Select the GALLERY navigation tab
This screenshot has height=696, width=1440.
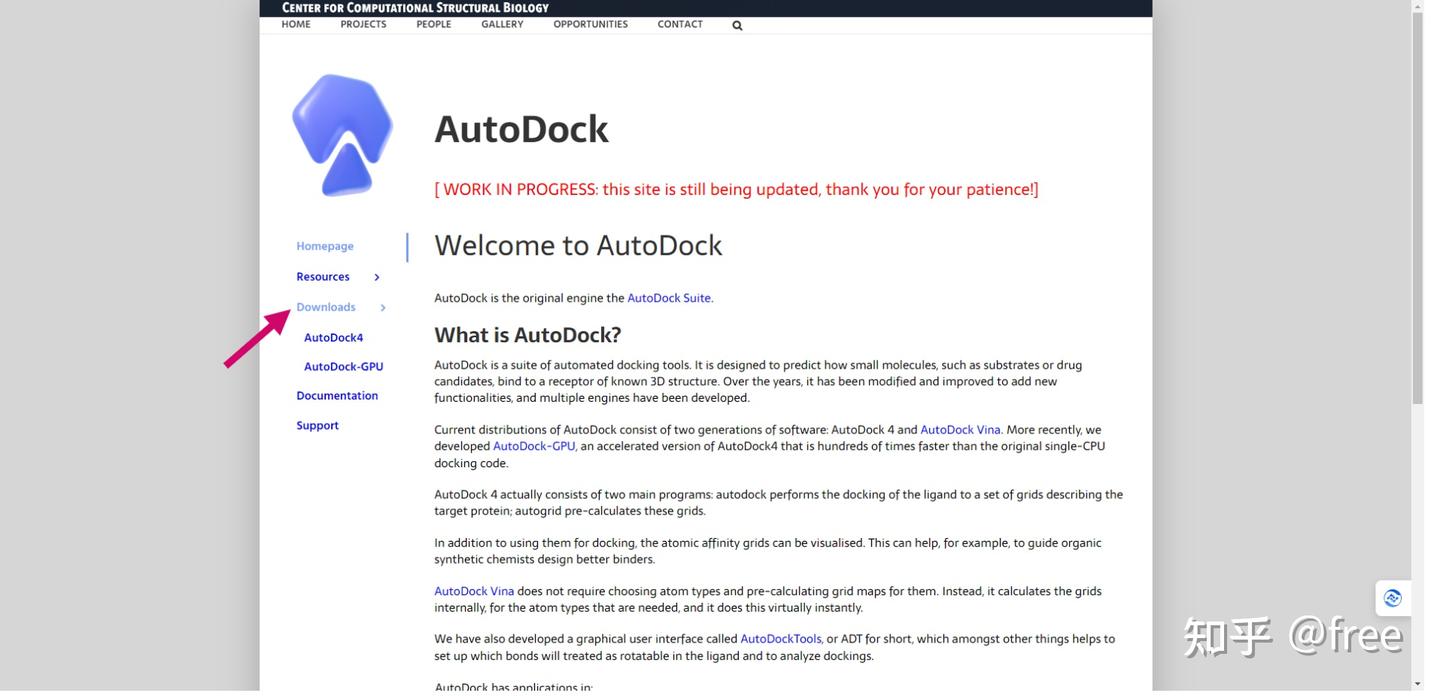pyautogui.click(x=501, y=24)
